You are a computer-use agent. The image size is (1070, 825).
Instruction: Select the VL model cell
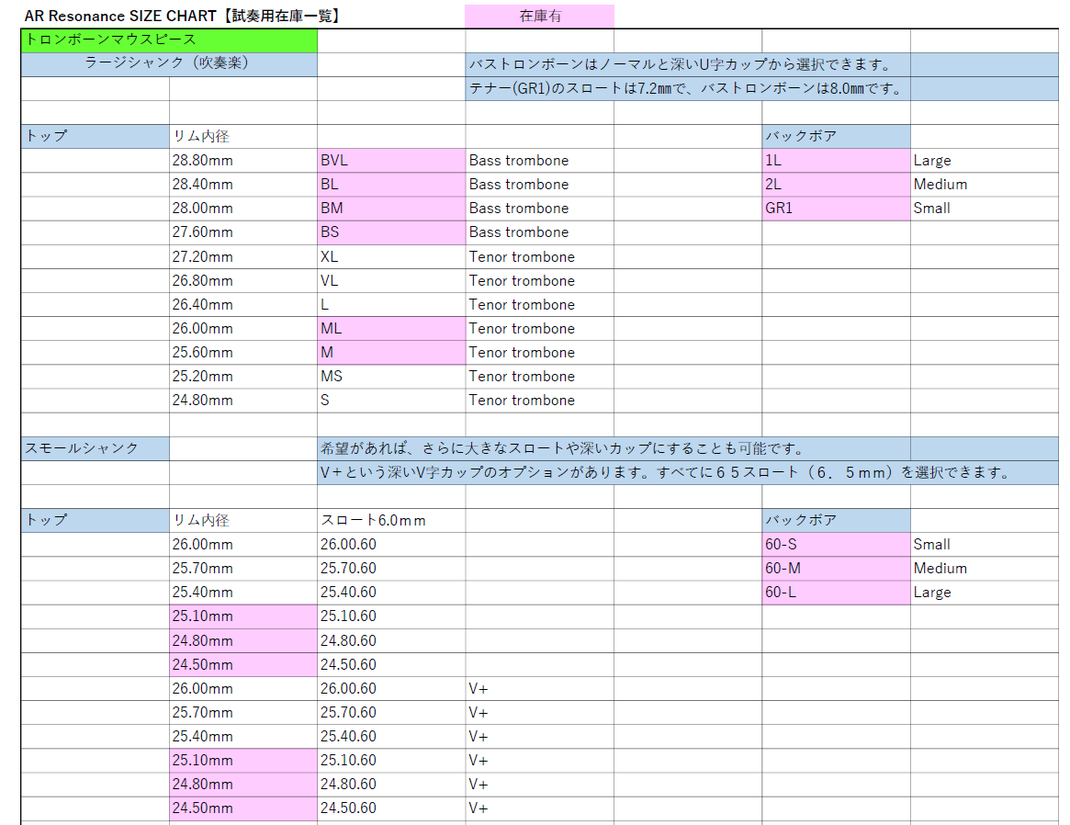point(392,280)
